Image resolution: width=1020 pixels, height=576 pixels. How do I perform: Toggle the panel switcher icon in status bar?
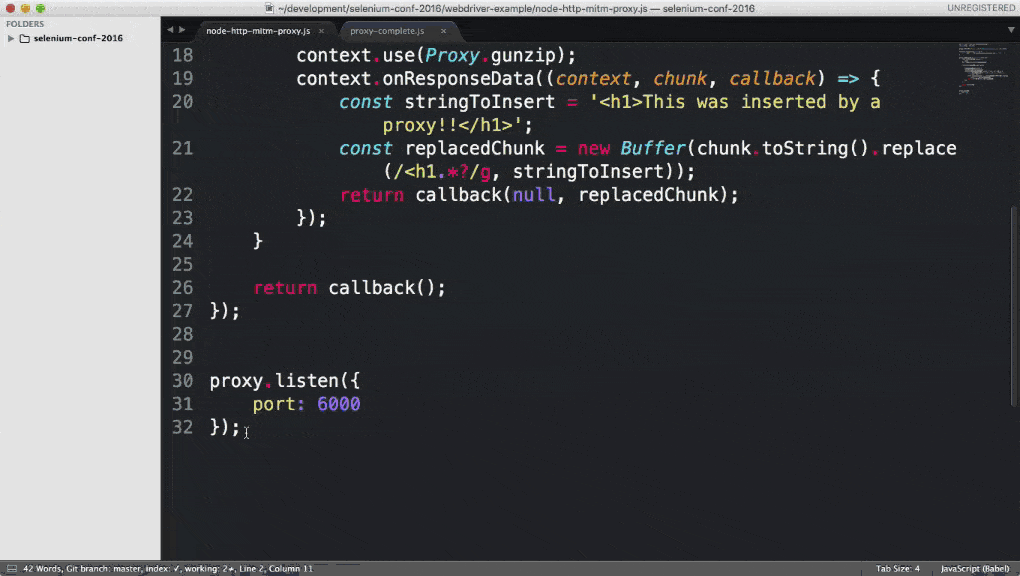11,569
